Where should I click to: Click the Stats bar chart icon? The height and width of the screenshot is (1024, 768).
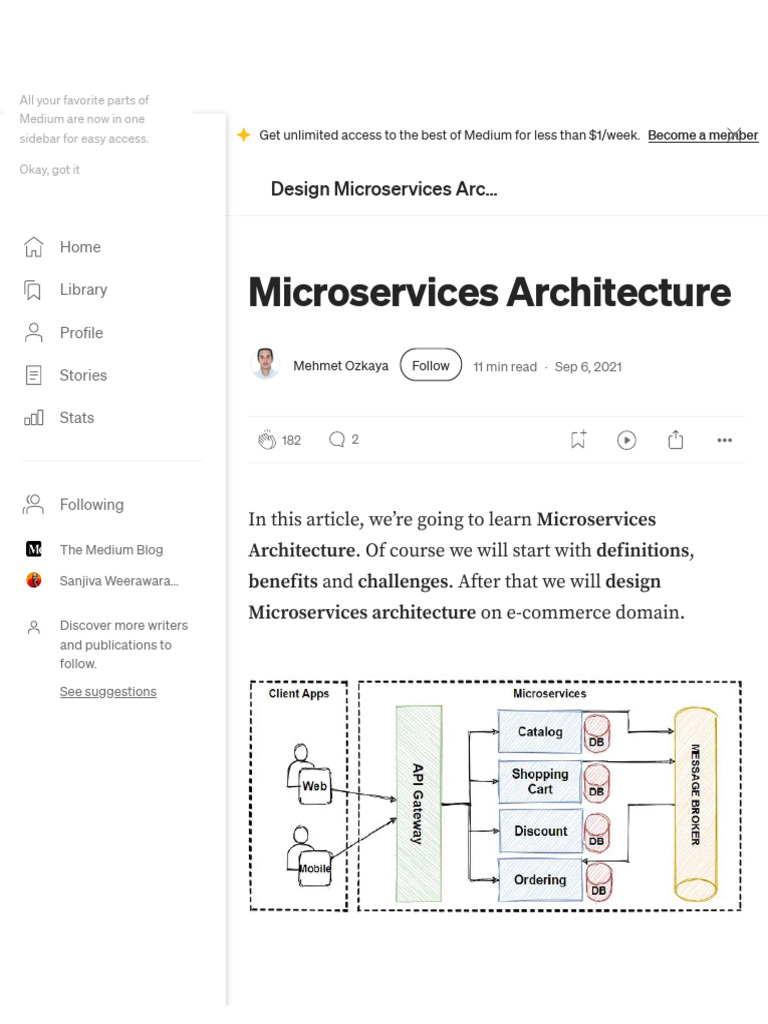pyautogui.click(x=33, y=417)
